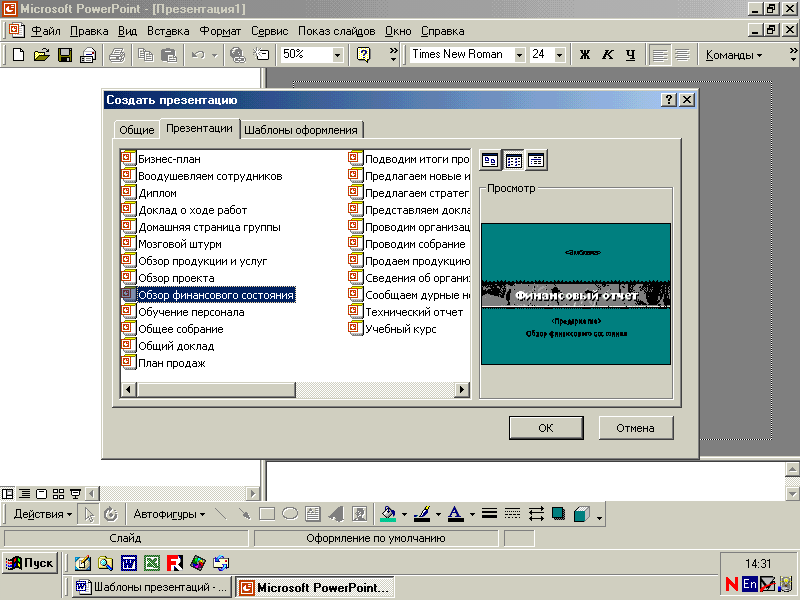Expand the fill color dropdown arrow
The image size is (800, 600).
point(404,514)
